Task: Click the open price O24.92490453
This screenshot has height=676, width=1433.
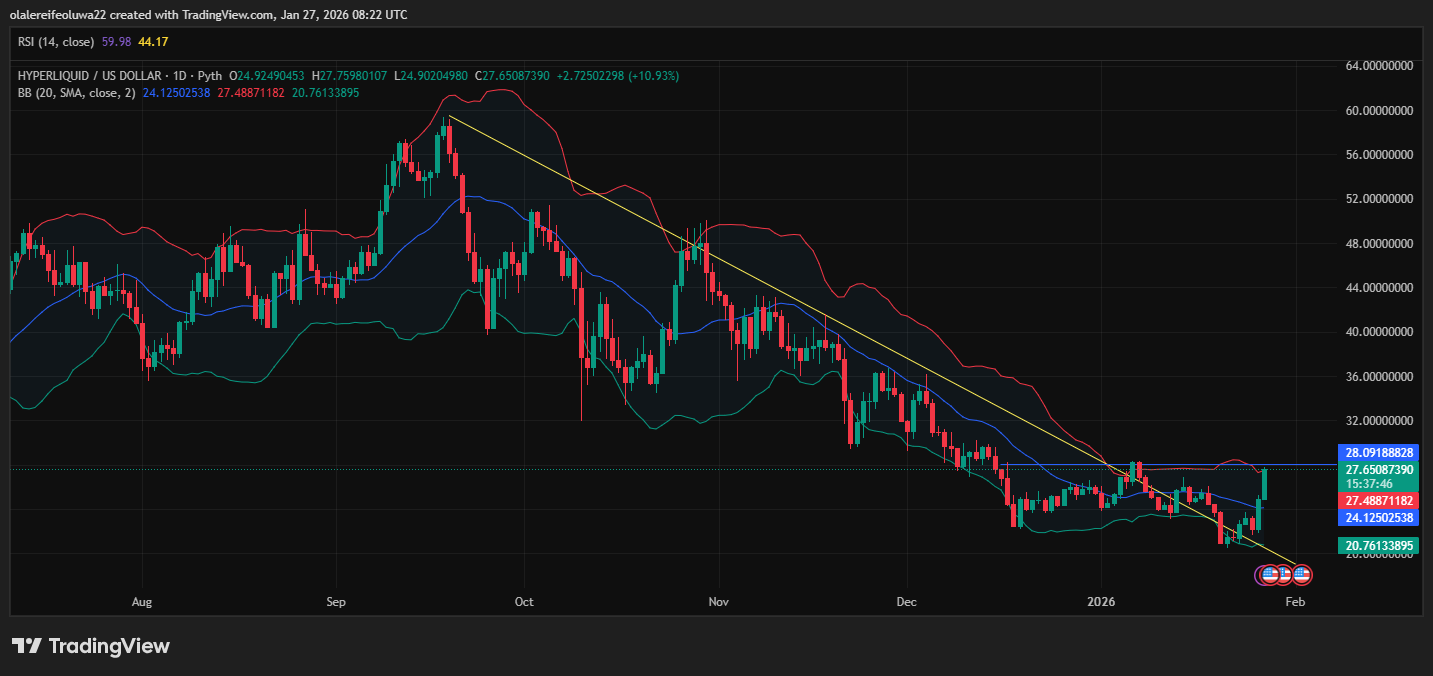Action: [x=269, y=76]
